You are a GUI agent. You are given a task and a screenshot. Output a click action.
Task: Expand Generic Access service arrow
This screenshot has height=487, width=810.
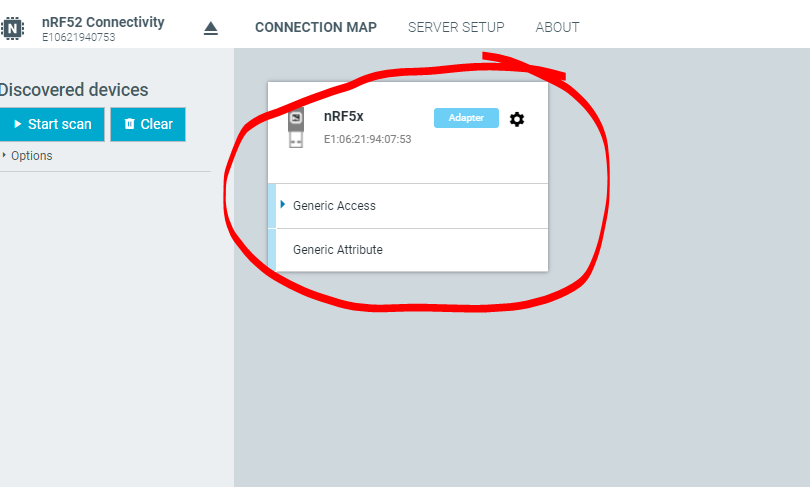283,205
